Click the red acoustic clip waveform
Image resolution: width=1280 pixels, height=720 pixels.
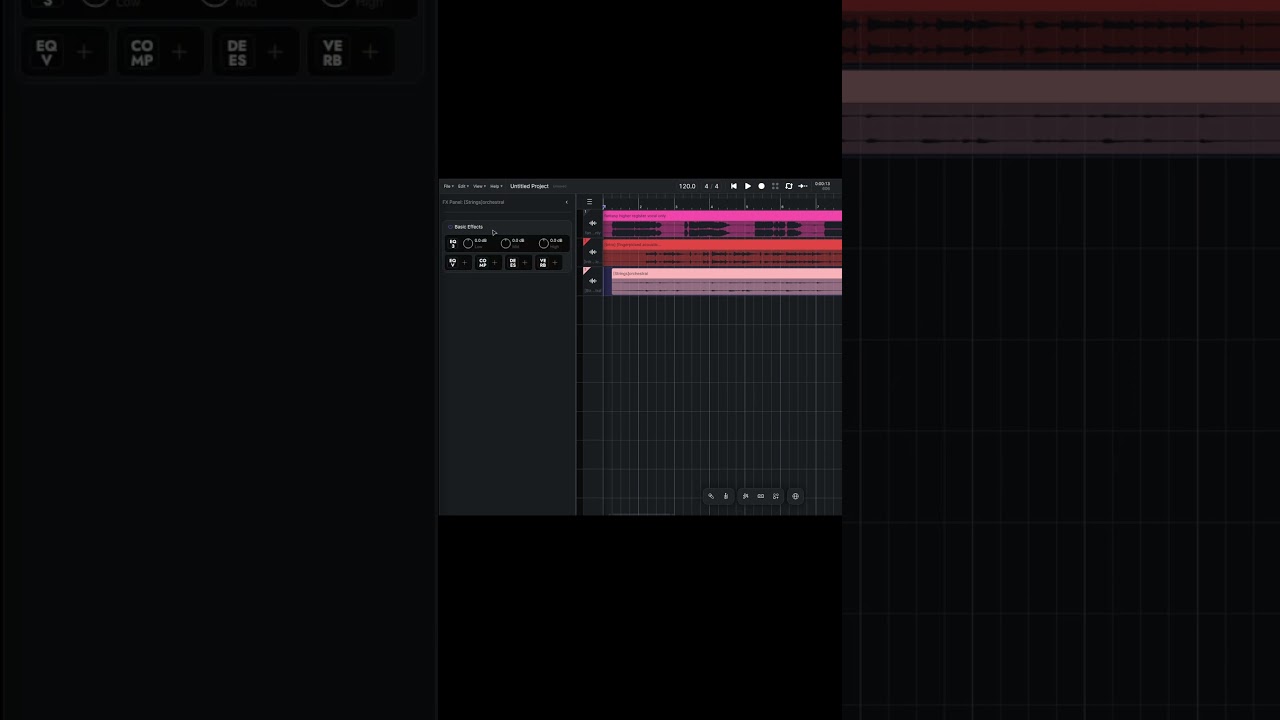[723, 258]
